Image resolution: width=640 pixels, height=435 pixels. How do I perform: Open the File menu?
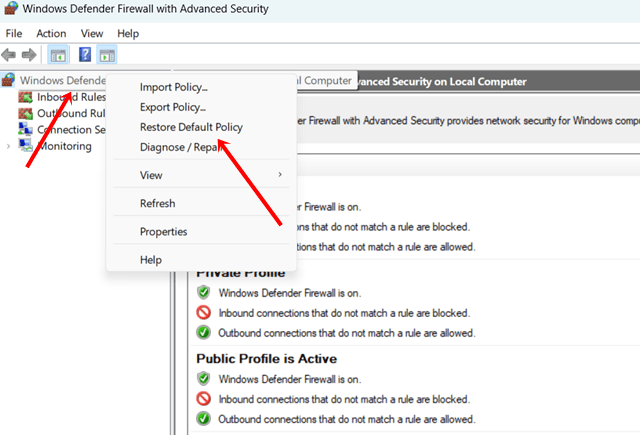pyautogui.click(x=14, y=33)
